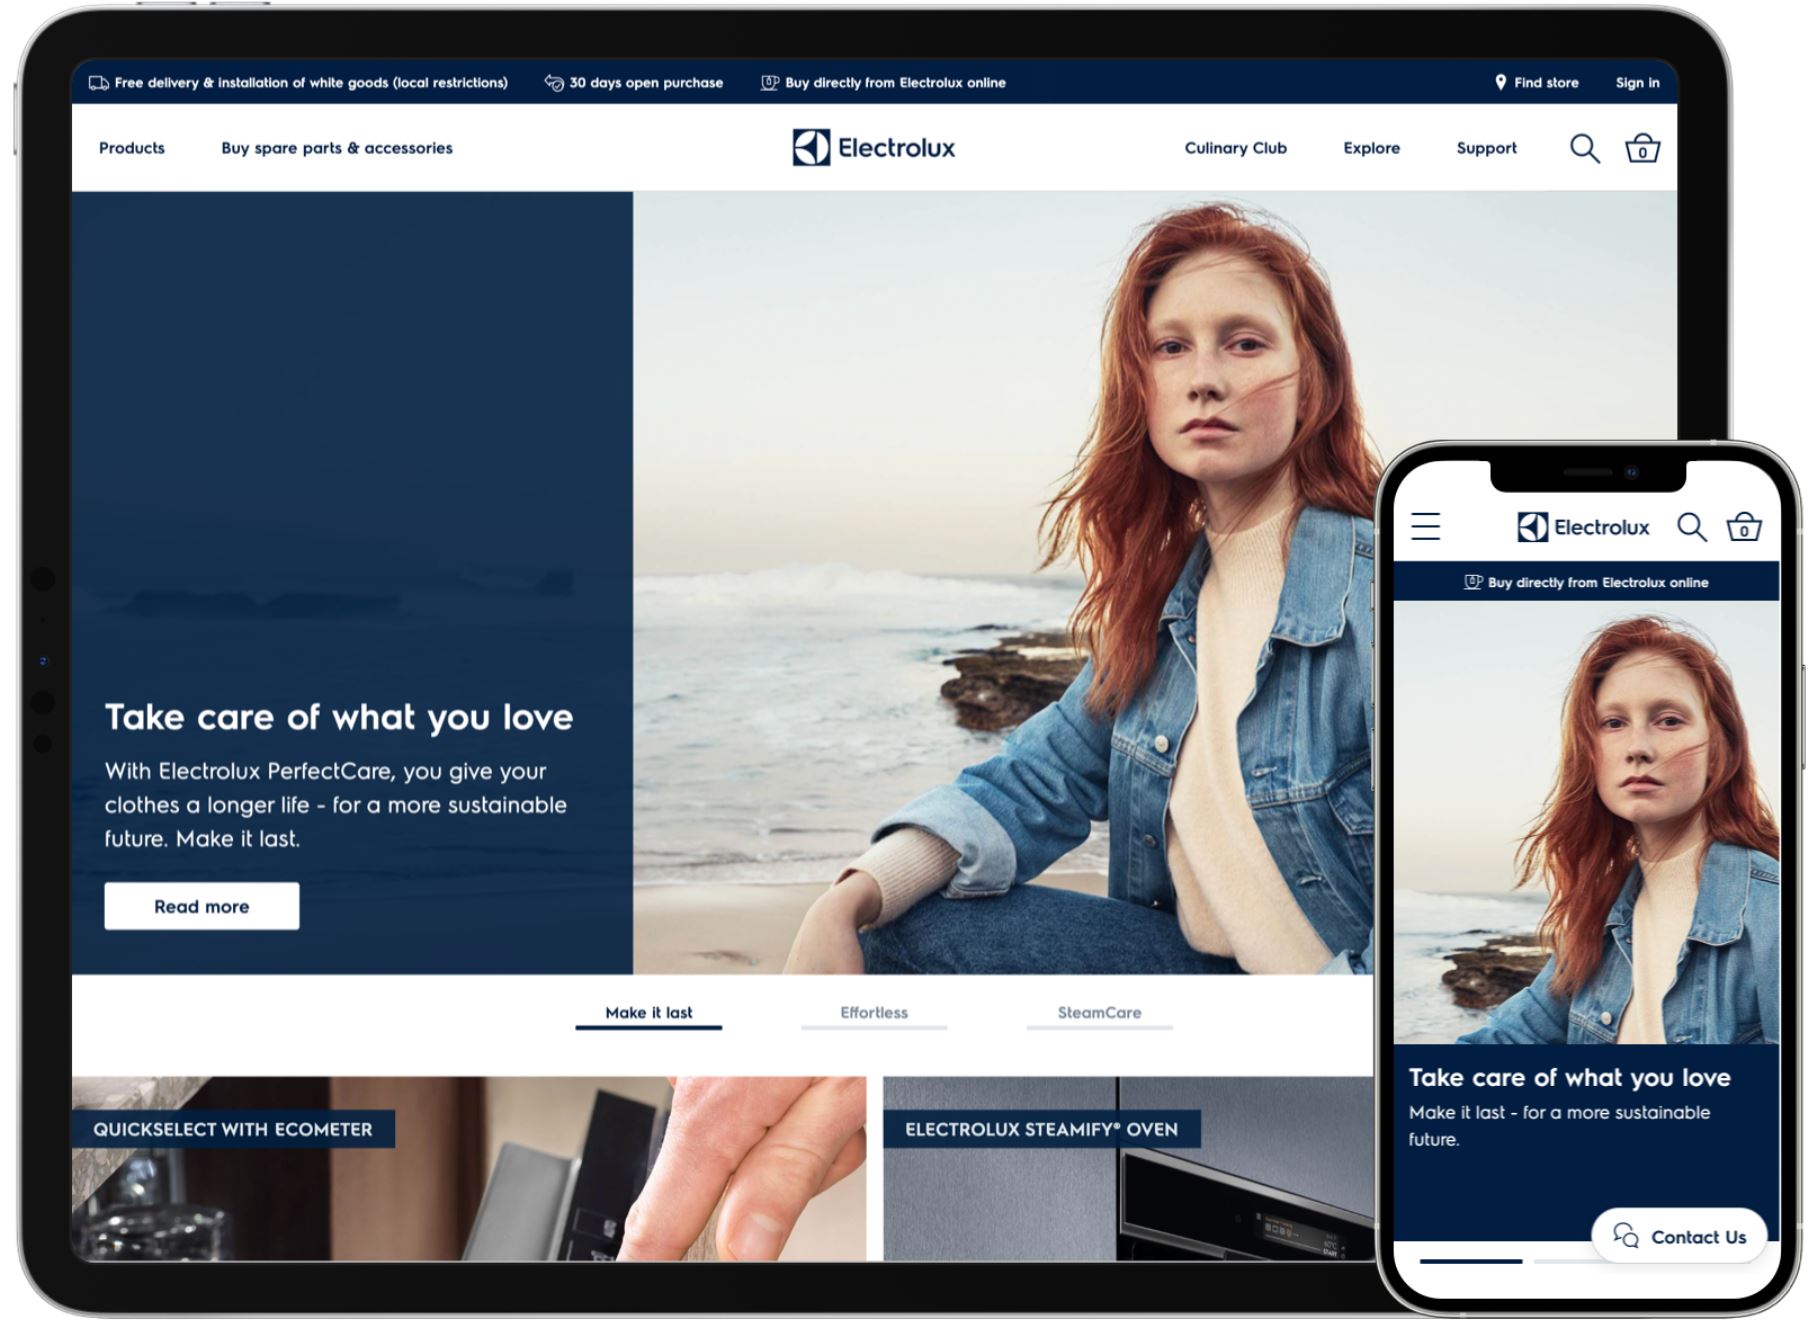Open the shopping basket on the phone

[1746, 526]
